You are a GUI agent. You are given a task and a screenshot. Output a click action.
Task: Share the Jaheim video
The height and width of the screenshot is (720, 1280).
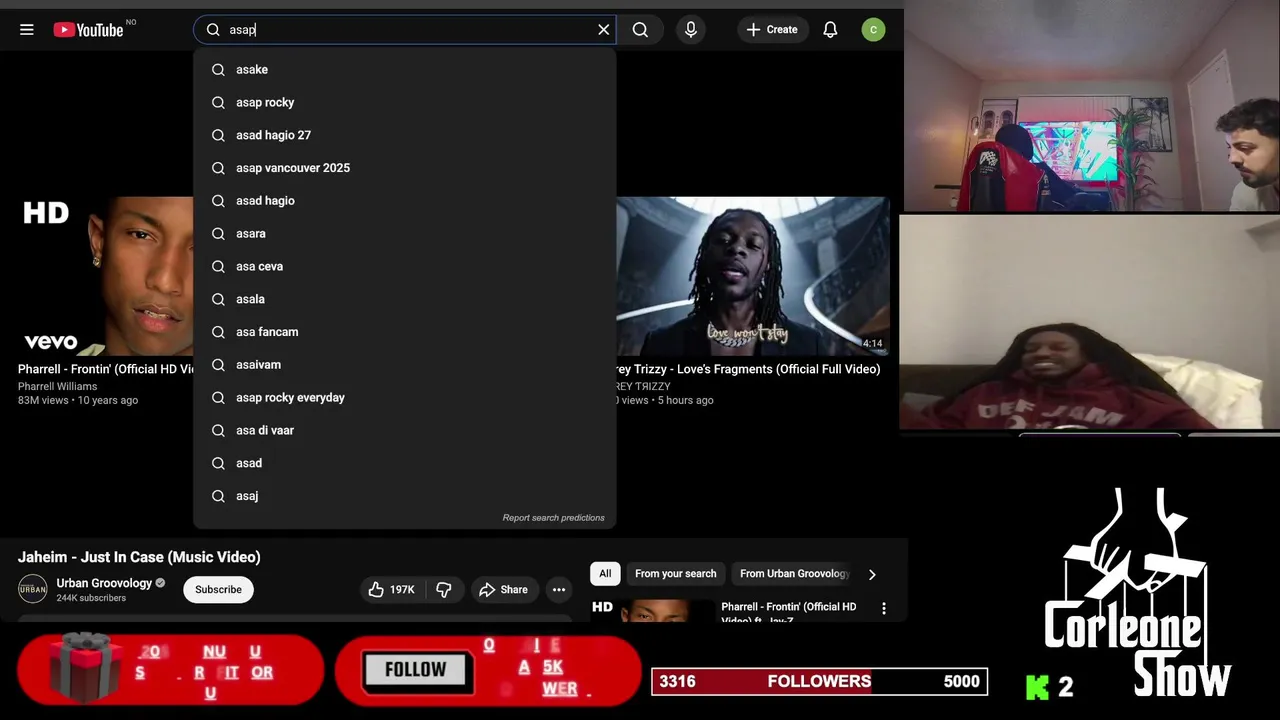point(503,590)
